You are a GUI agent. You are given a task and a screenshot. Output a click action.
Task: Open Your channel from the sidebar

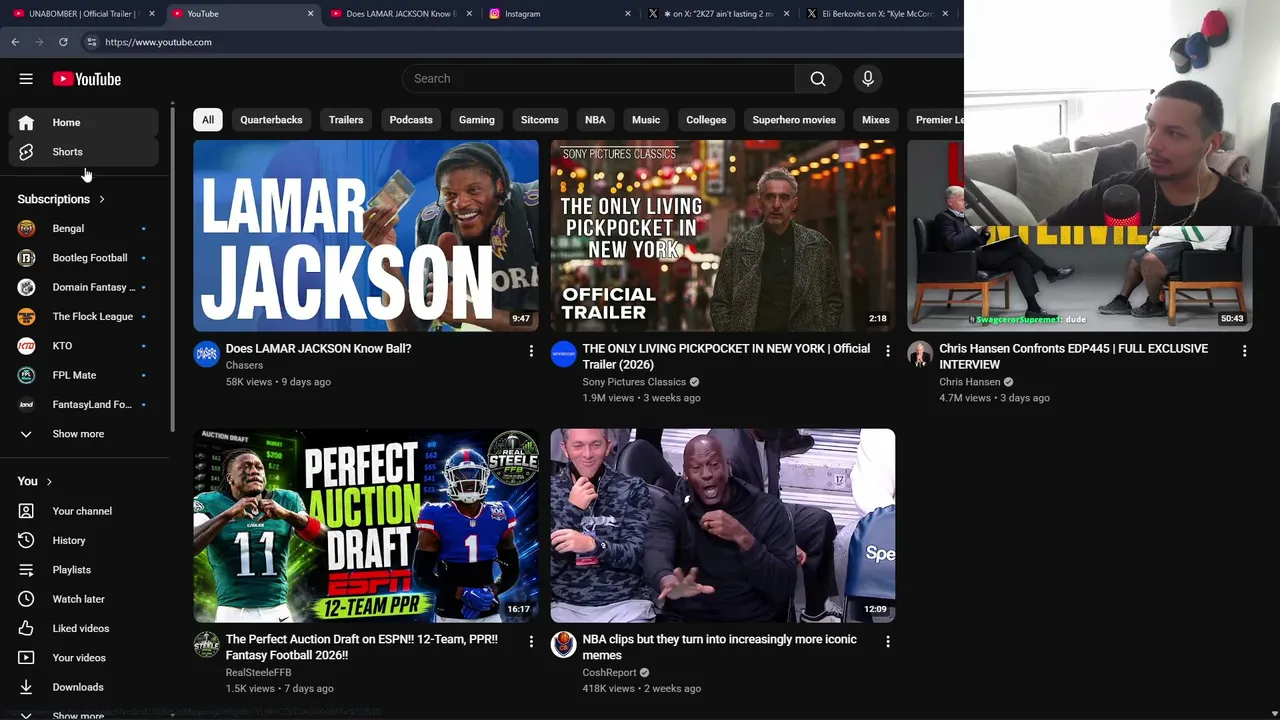tap(84, 511)
